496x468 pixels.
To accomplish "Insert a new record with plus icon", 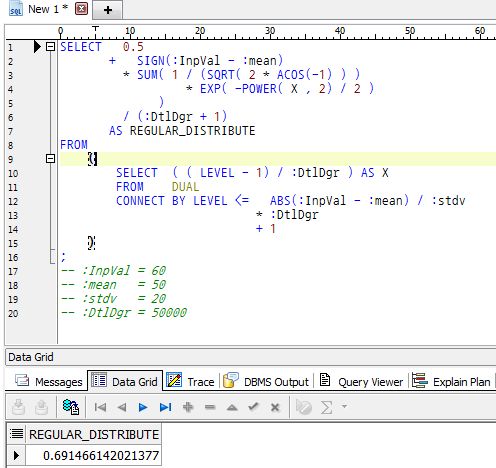I will tap(188, 407).
